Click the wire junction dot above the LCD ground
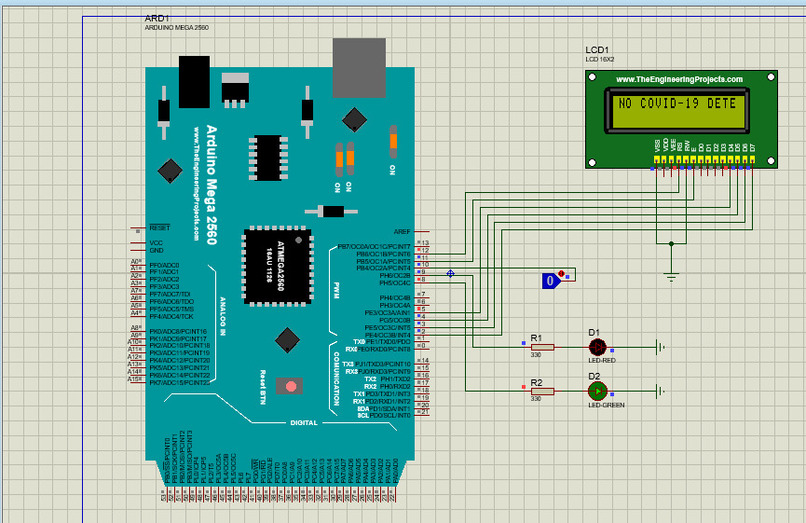 pos(671,243)
